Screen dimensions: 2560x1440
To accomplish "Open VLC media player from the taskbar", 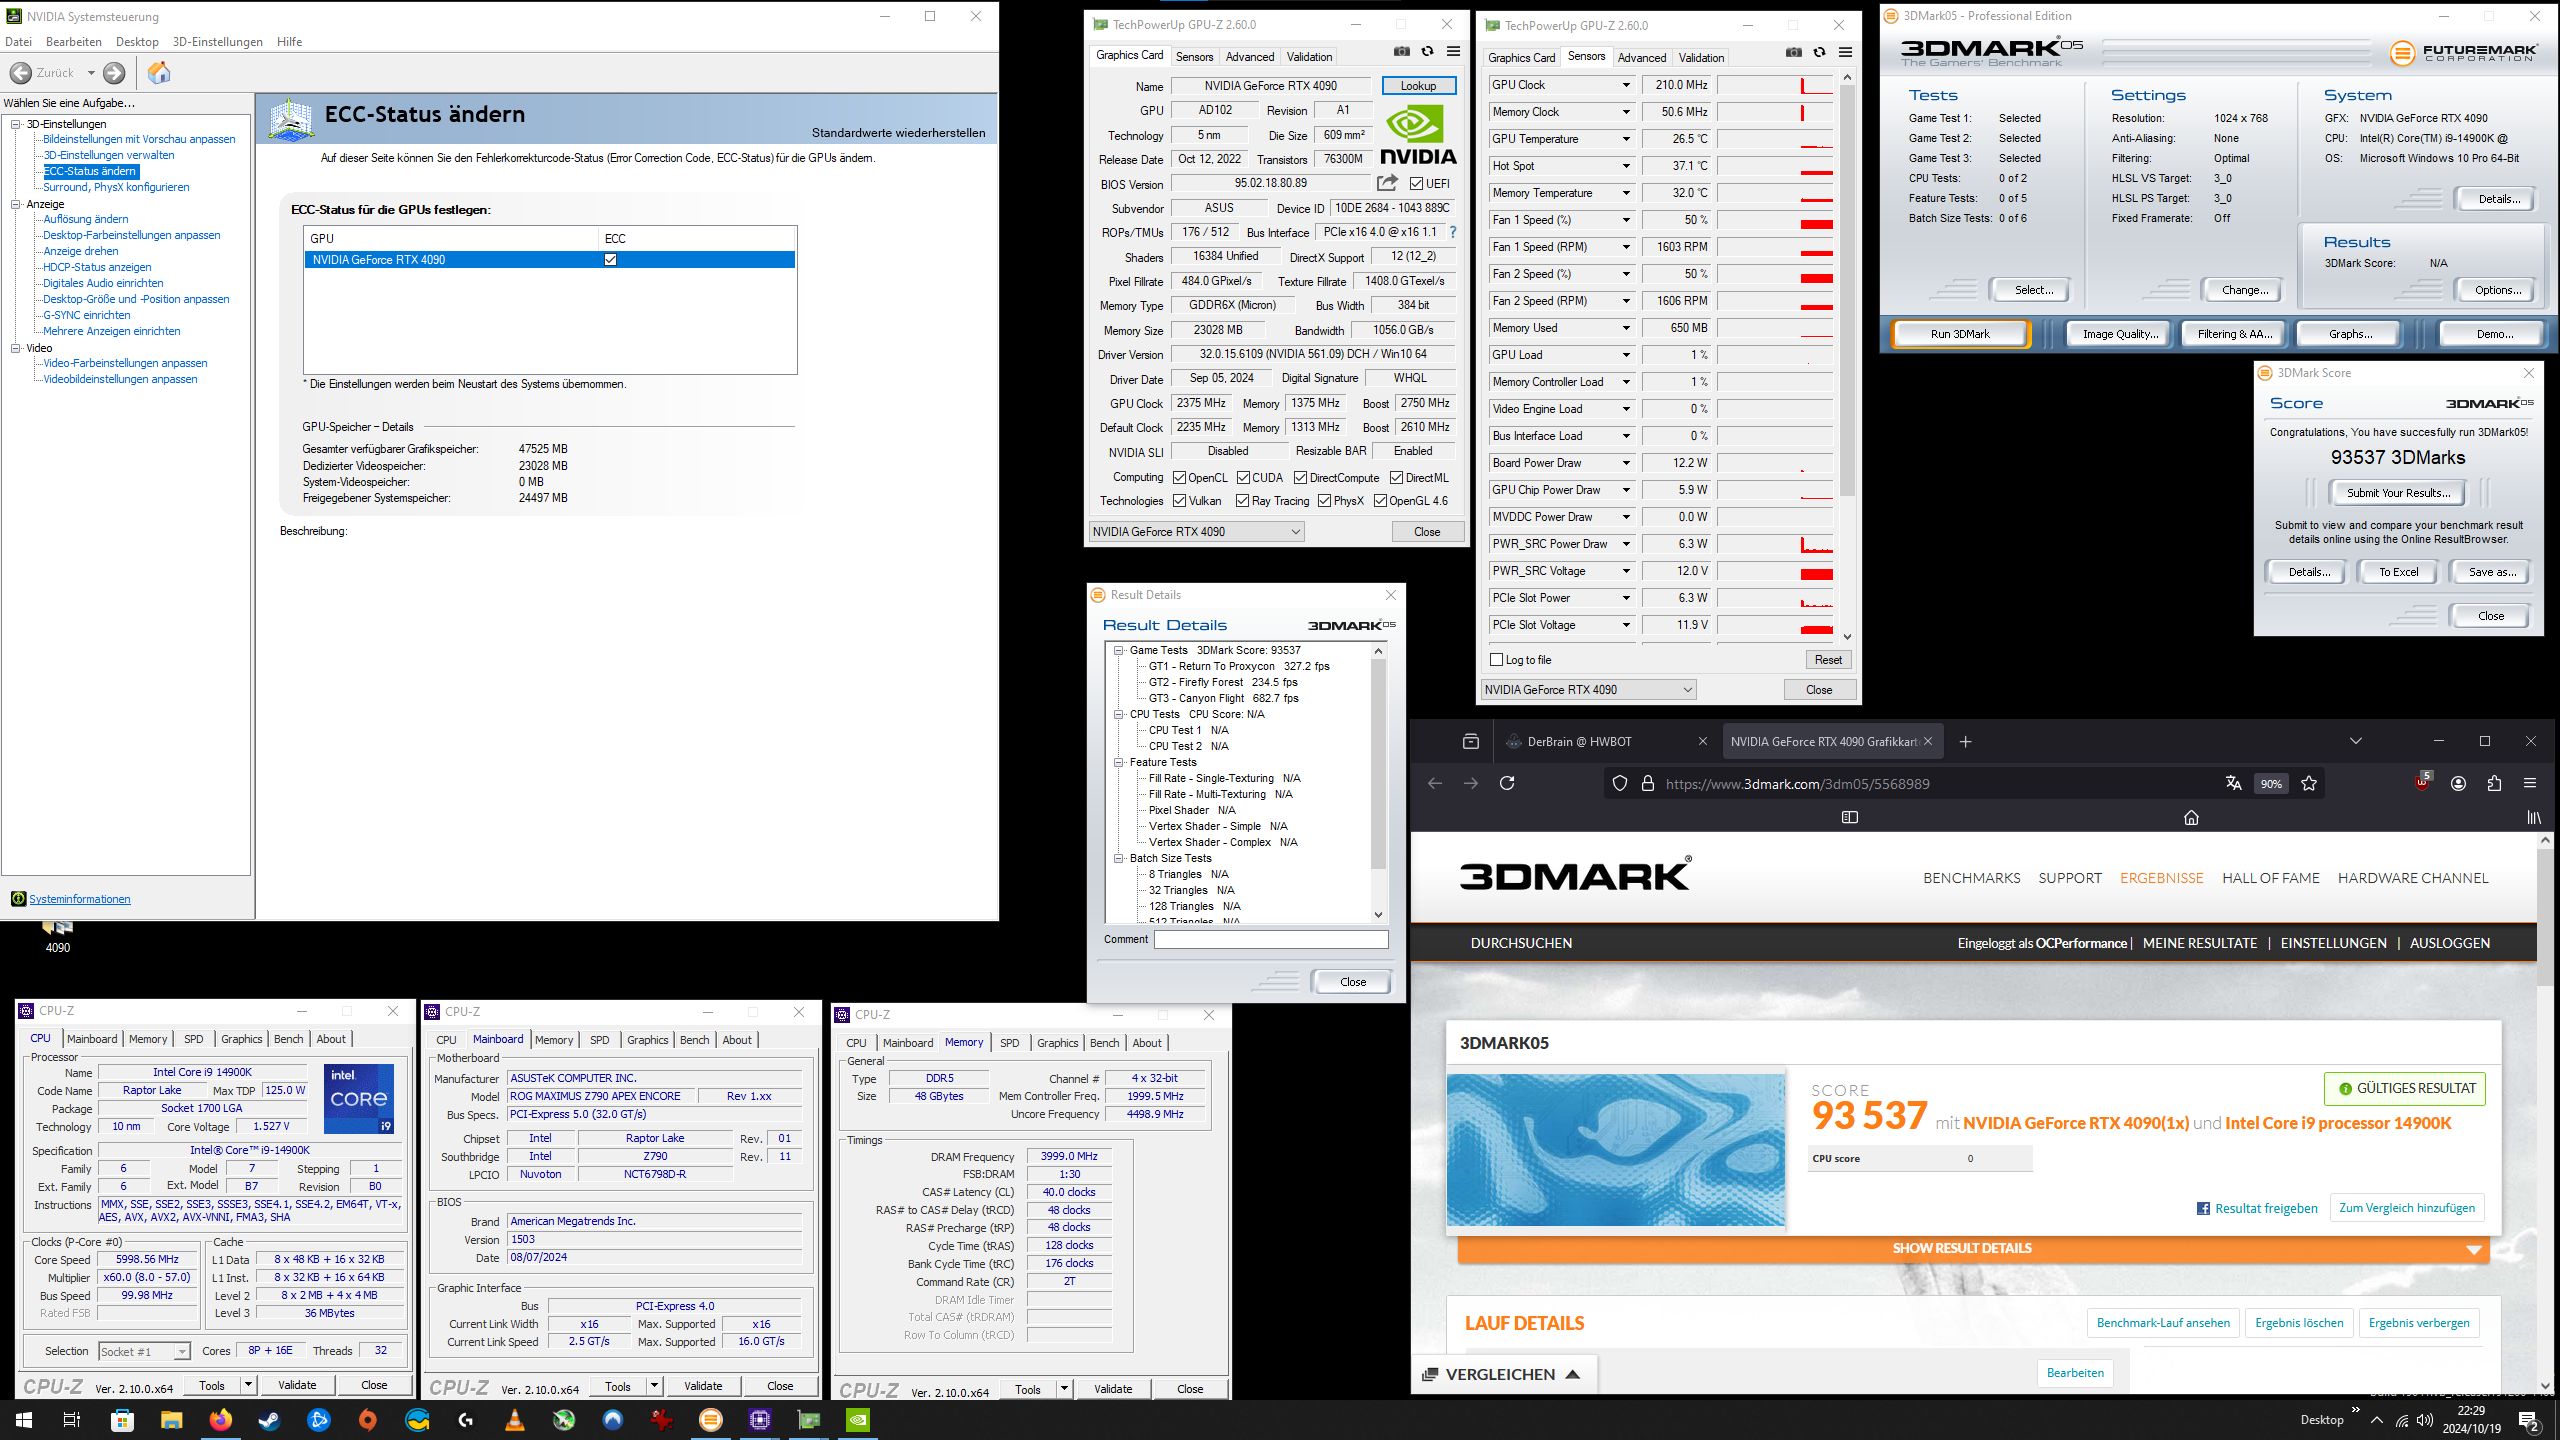I will click(x=515, y=1419).
